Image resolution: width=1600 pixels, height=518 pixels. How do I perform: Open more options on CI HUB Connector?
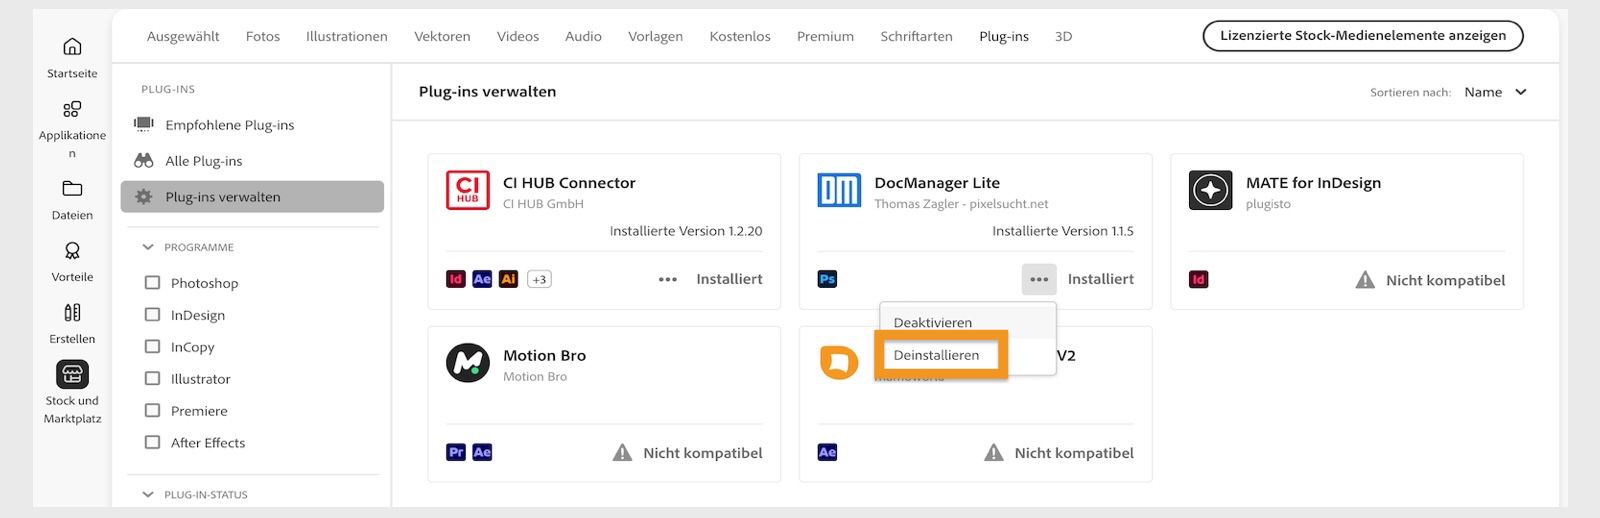click(668, 279)
